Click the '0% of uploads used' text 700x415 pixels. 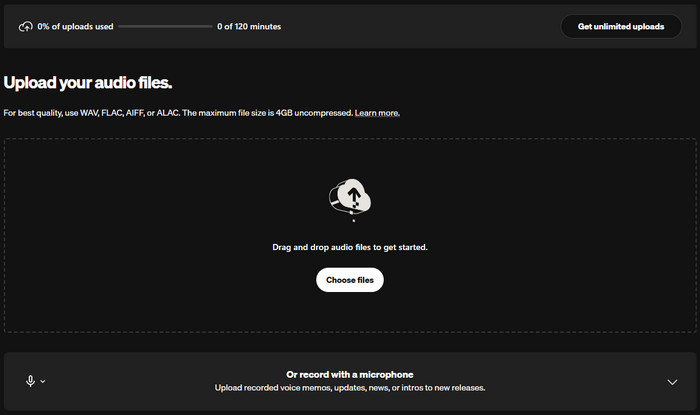[75, 27]
